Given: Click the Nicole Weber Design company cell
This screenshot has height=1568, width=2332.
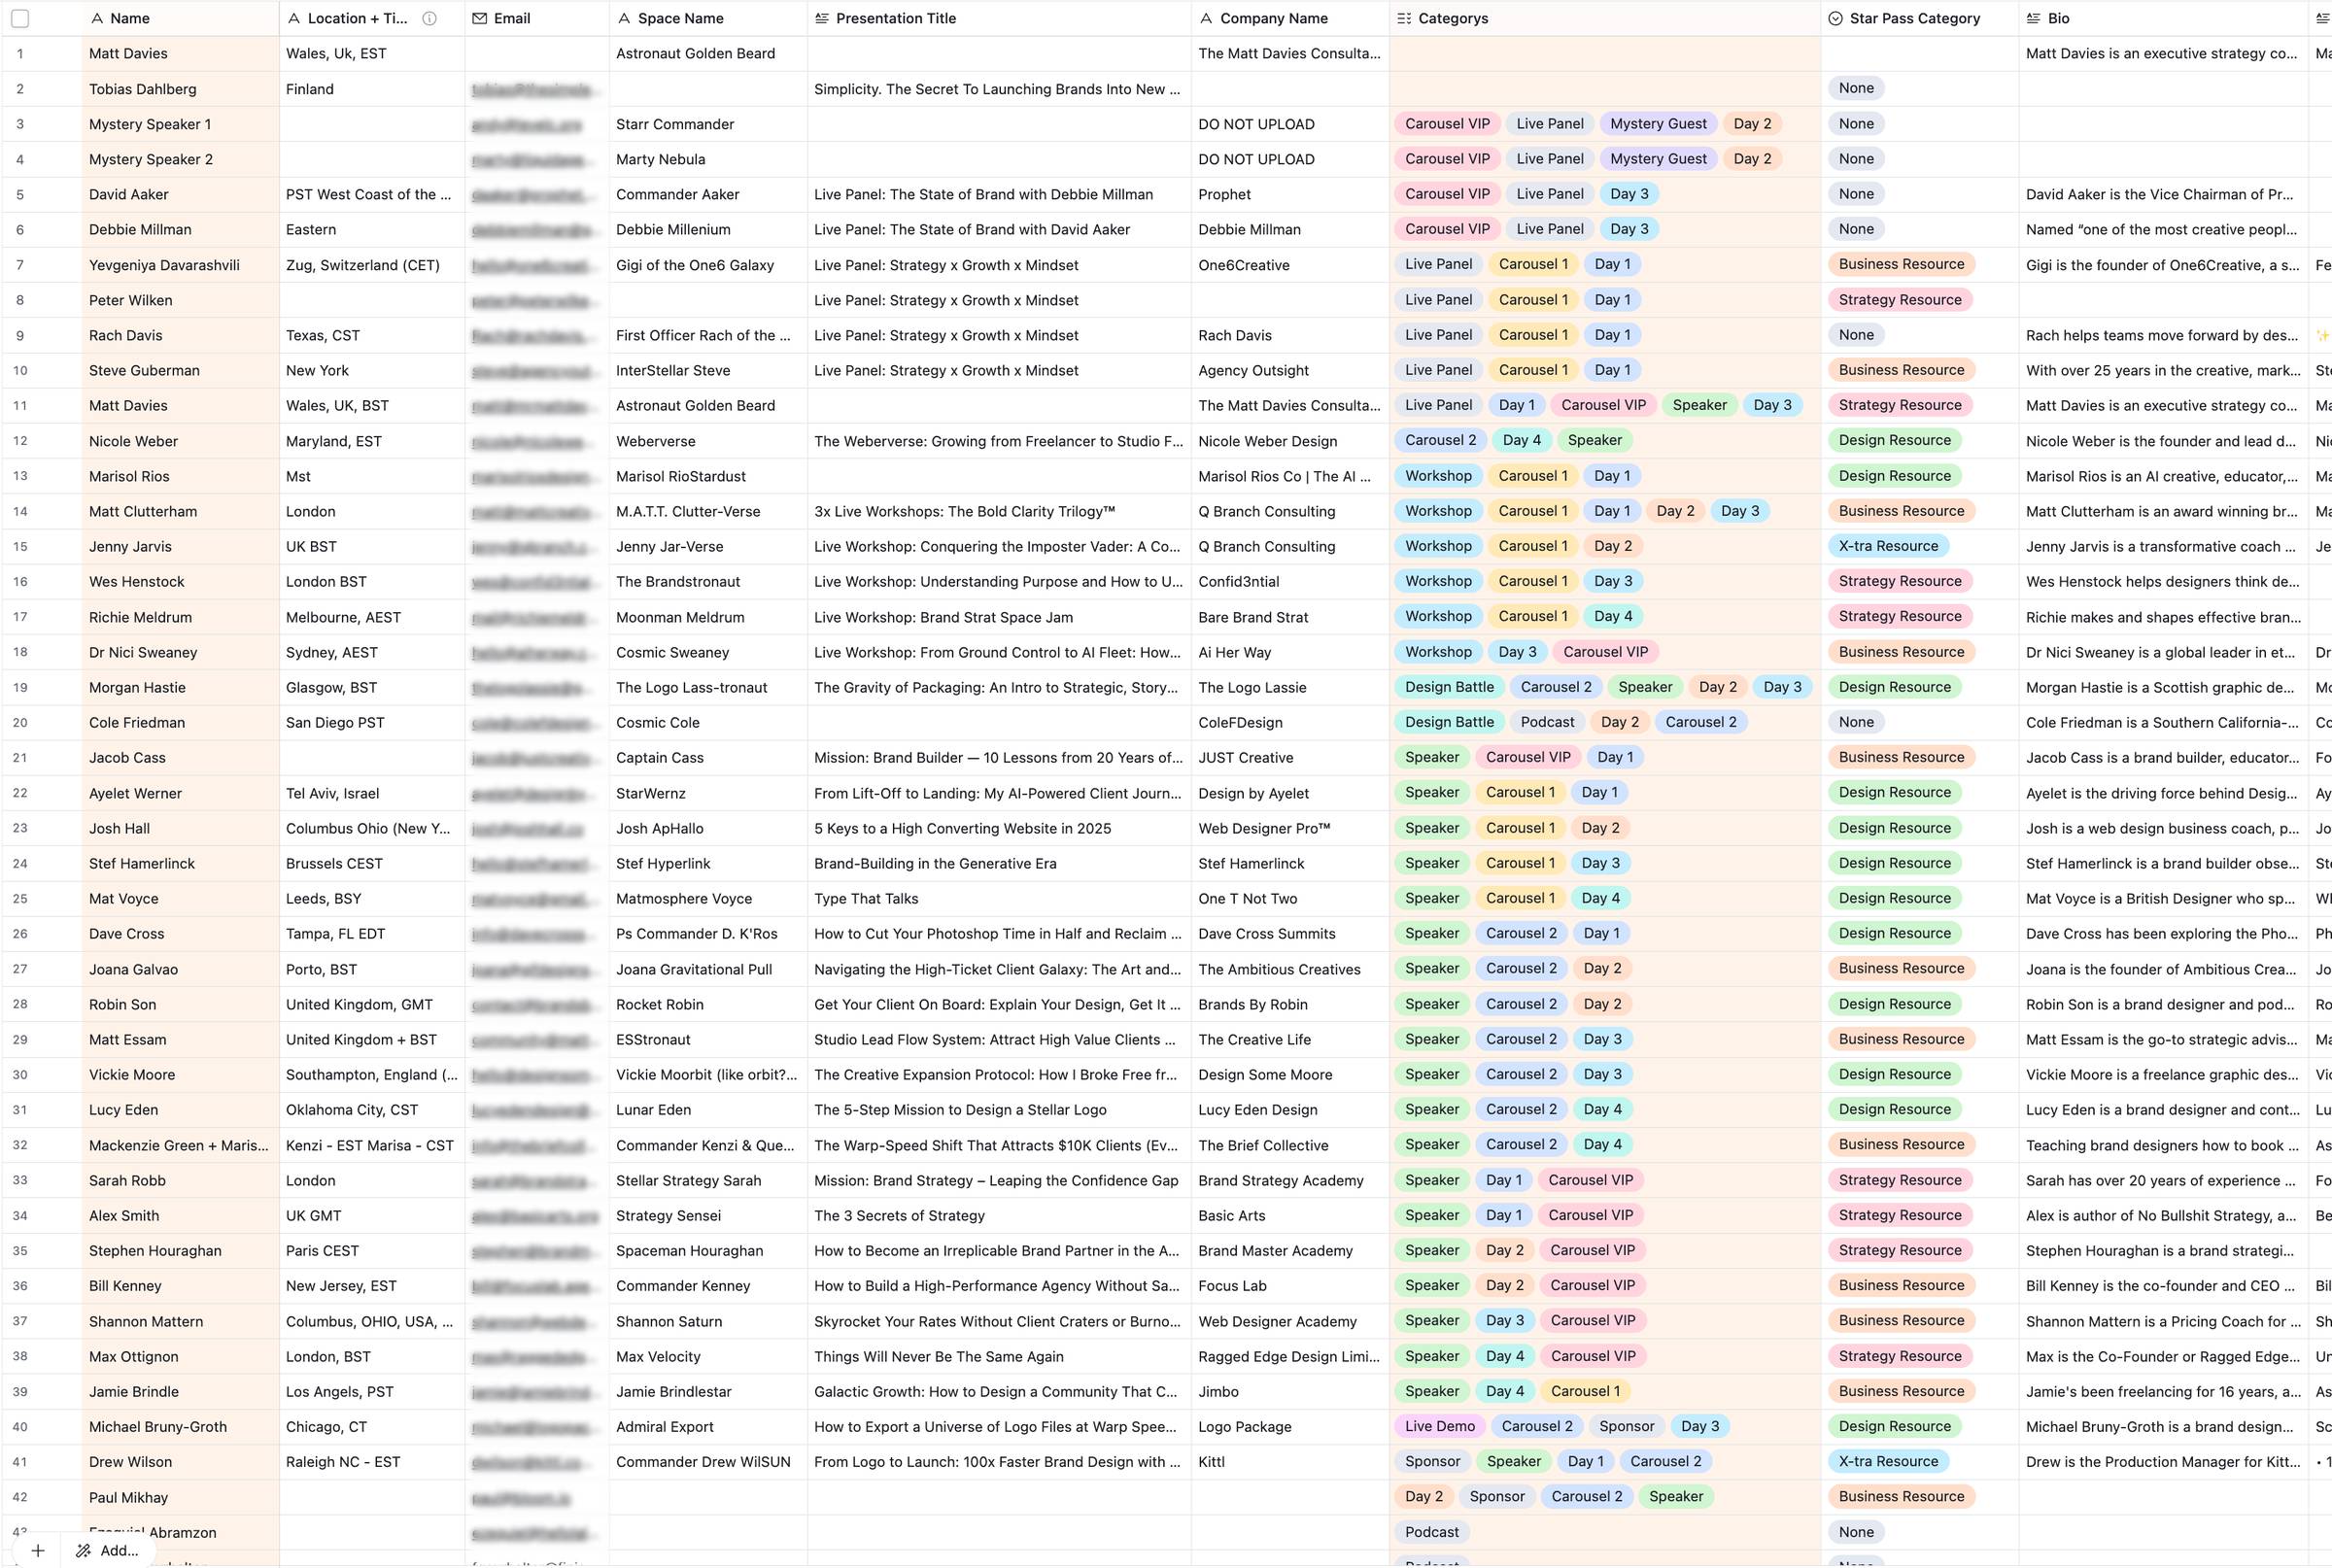Looking at the screenshot, I should point(1290,441).
